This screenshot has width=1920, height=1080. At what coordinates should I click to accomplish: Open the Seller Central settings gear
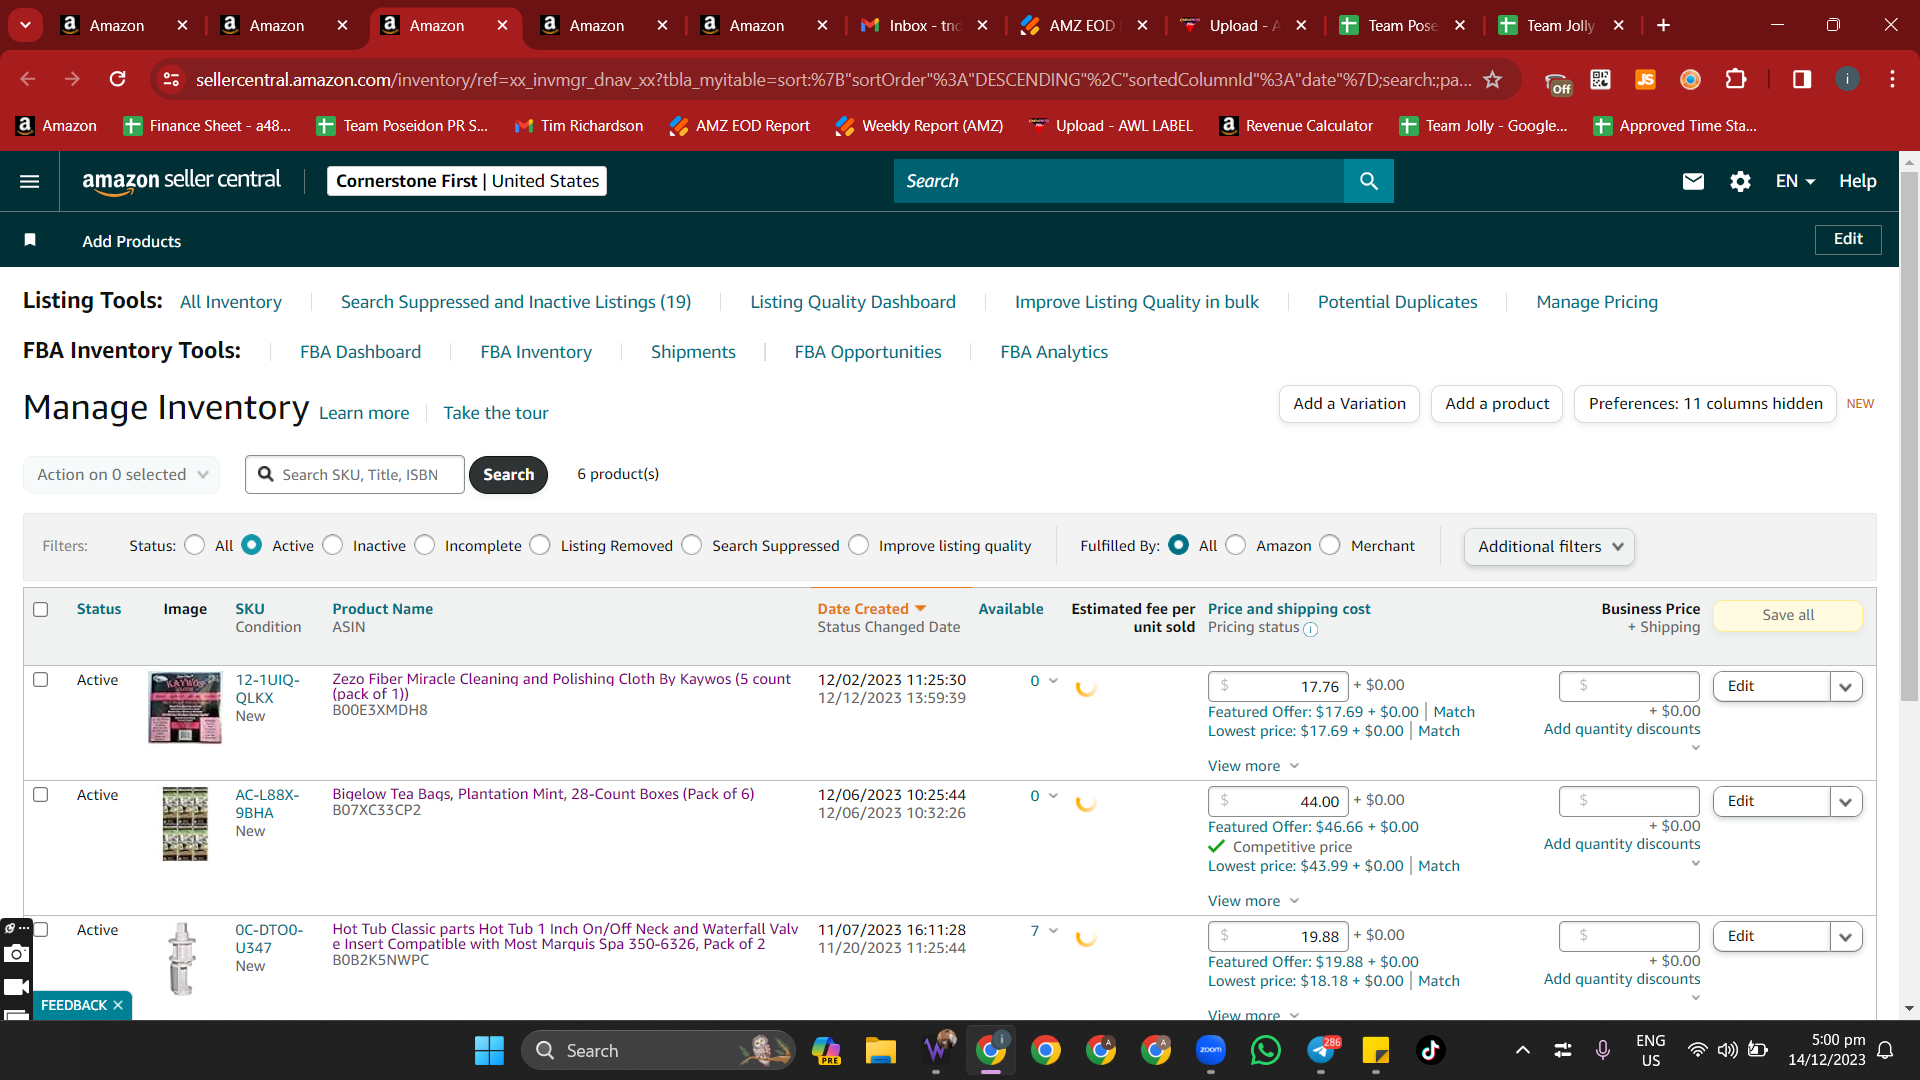[1740, 181]
